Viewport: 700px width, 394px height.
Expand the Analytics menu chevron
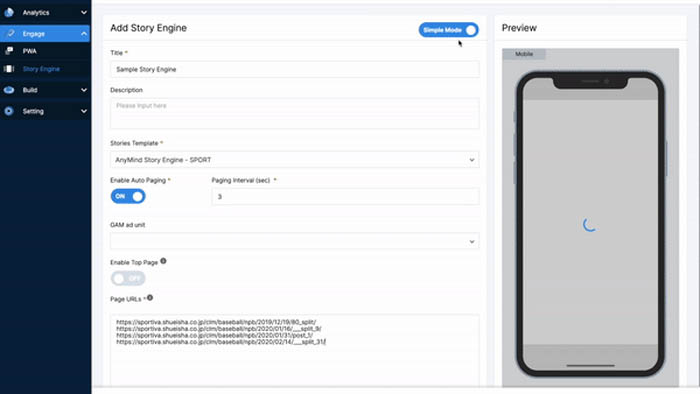[84, 12]
